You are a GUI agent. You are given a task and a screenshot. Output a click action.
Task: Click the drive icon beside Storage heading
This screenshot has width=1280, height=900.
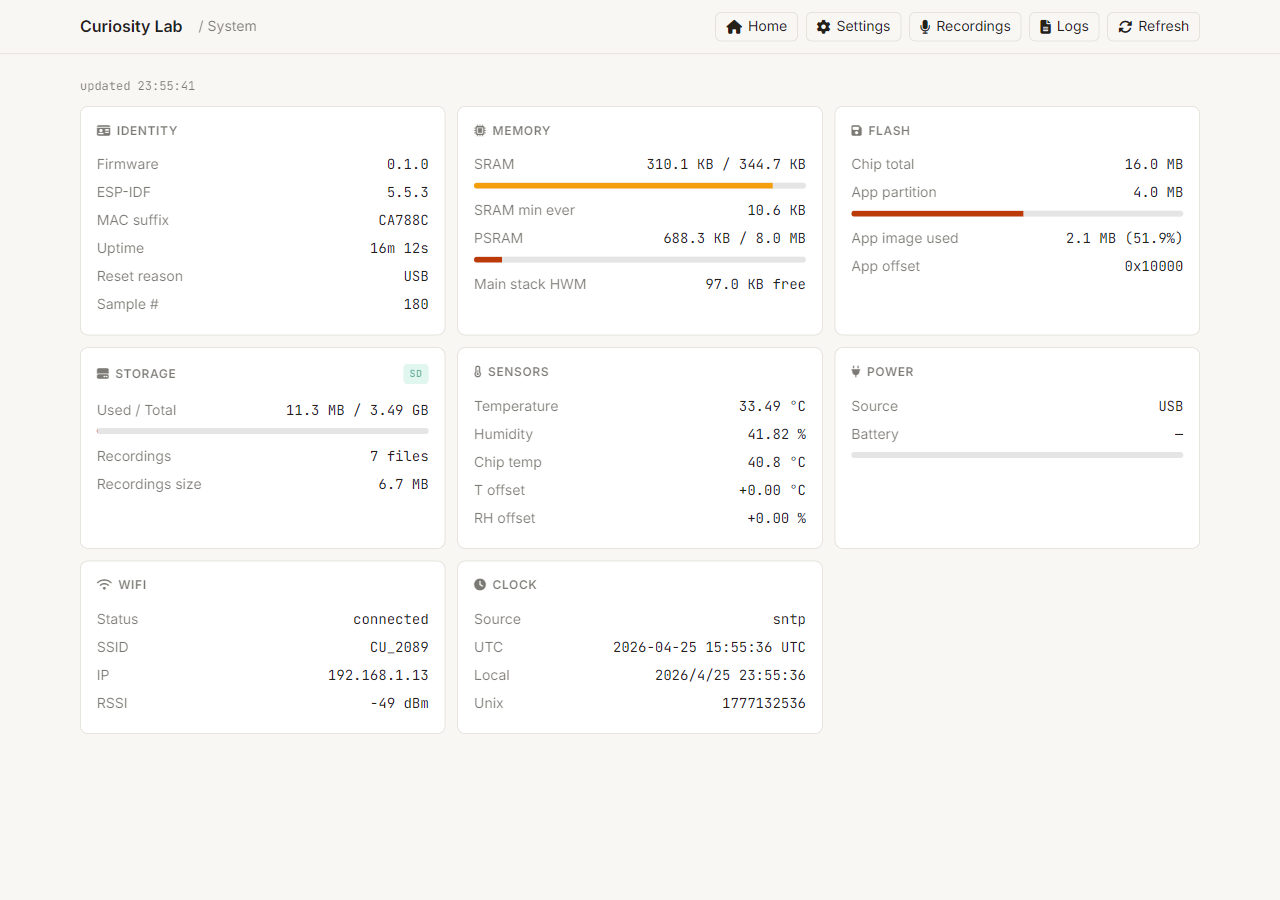[103, 374]
